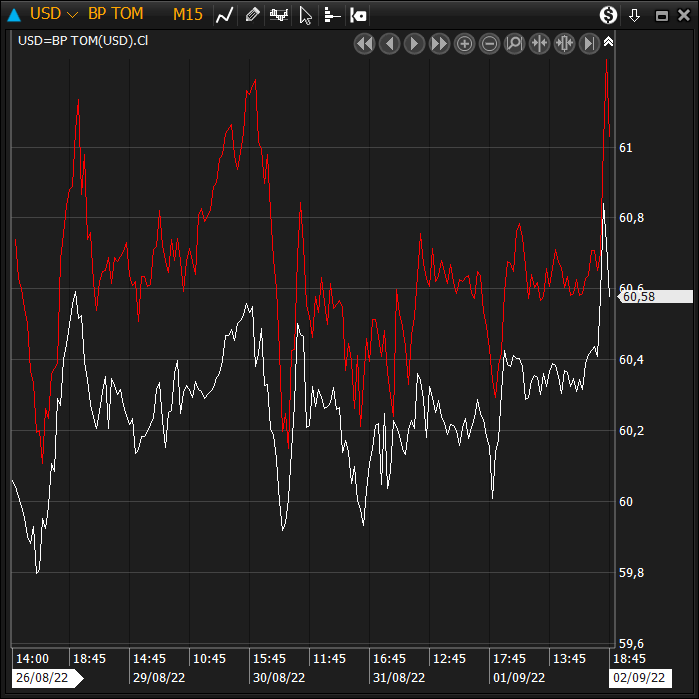699x699 pixels.
Task: Select the cursor pointer tool
Action: [306, 14]
